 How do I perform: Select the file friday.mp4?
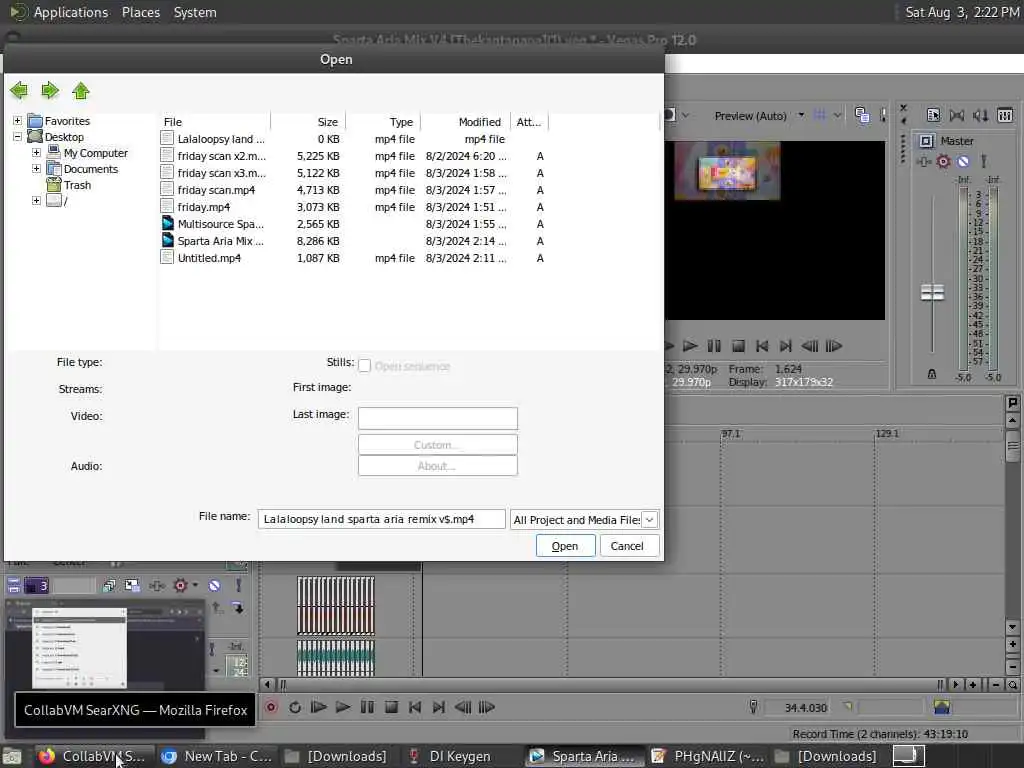353,207
